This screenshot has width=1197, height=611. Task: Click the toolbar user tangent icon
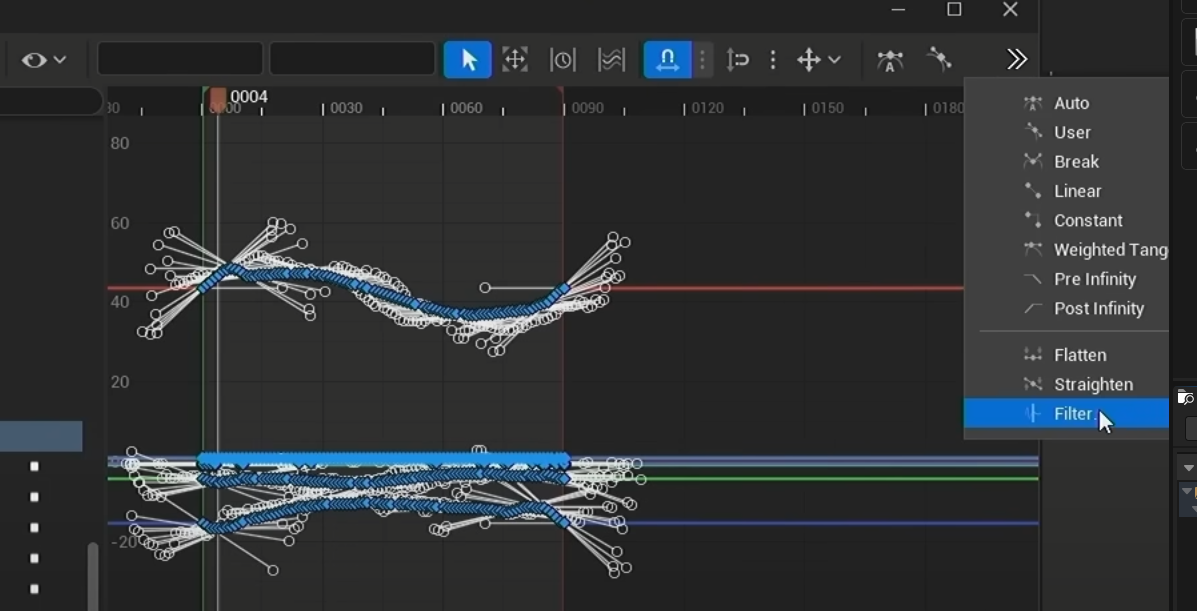click(x=938, y=60)
